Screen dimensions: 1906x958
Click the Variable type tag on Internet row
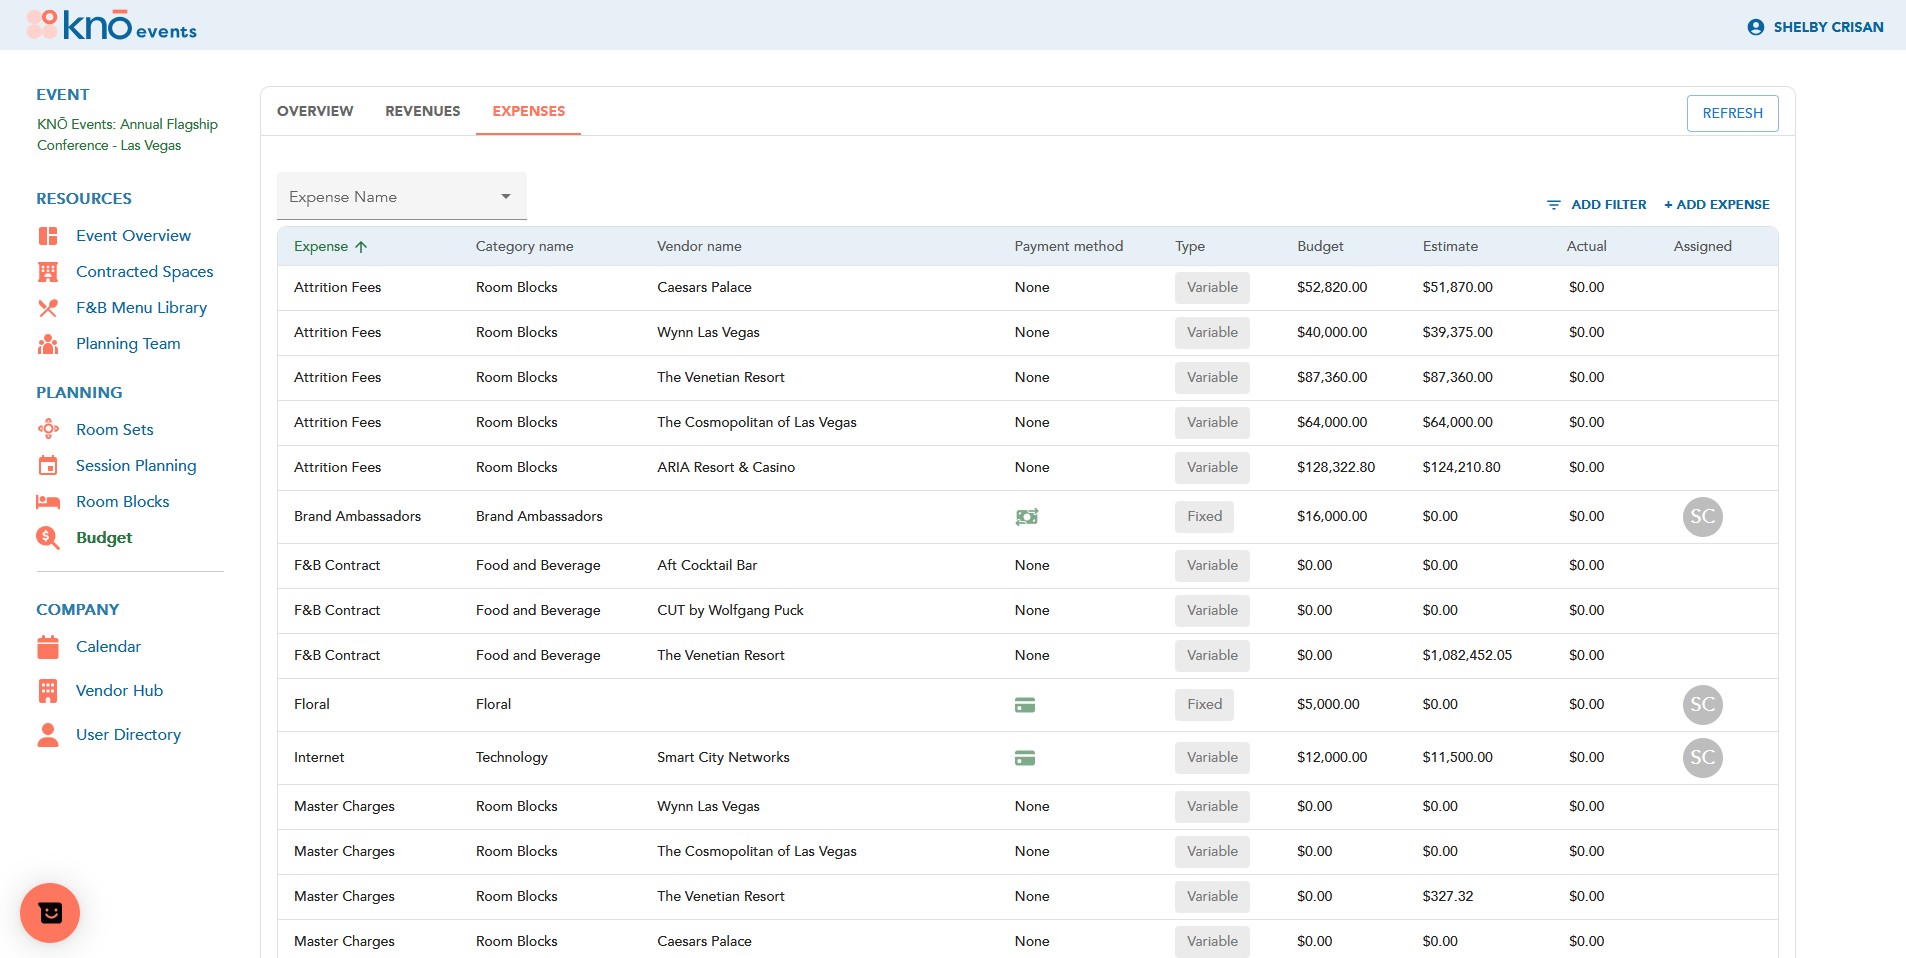(1212, 758)
